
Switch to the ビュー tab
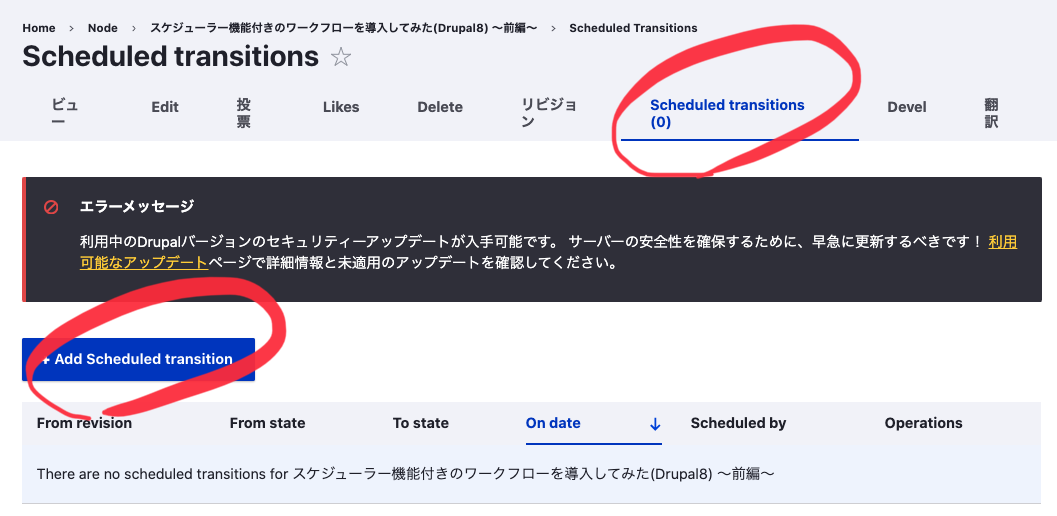(65, 113)
